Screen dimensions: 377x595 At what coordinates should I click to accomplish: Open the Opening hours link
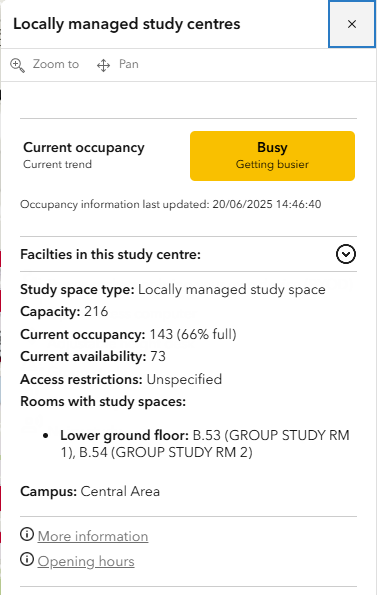[x=86, y=561]
